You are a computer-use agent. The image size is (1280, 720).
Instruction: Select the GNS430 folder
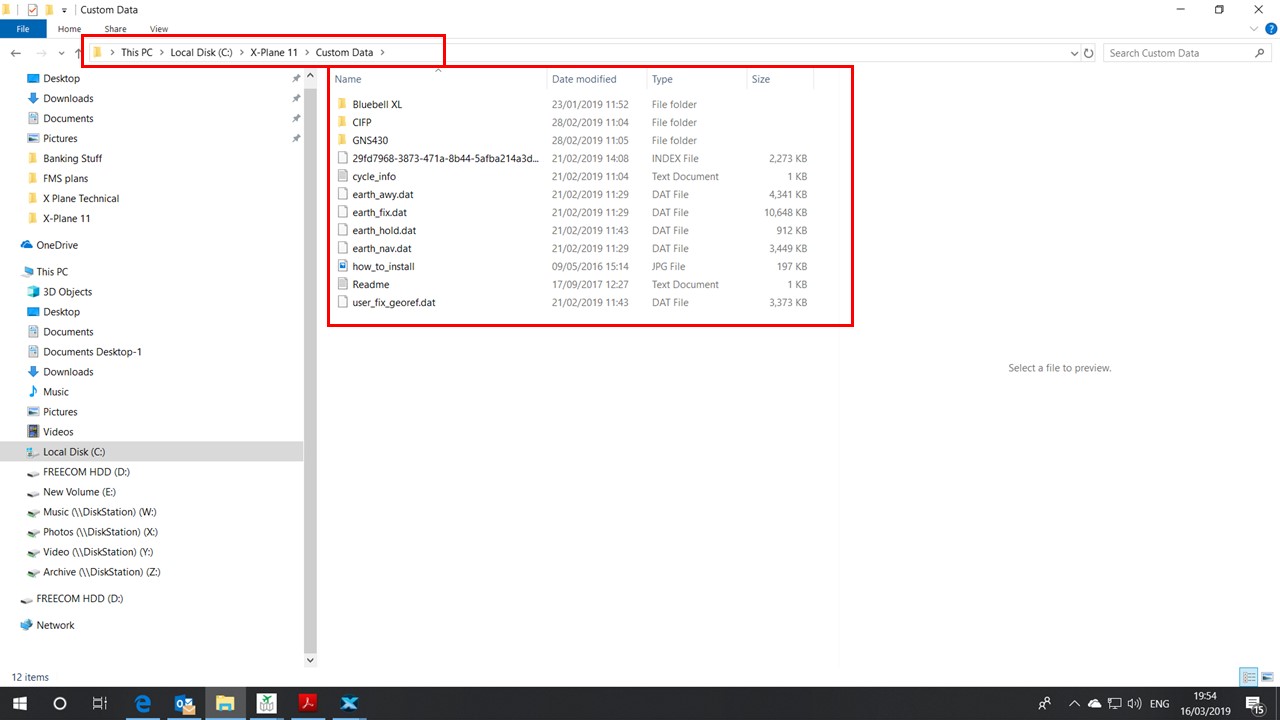pos(369,140)
